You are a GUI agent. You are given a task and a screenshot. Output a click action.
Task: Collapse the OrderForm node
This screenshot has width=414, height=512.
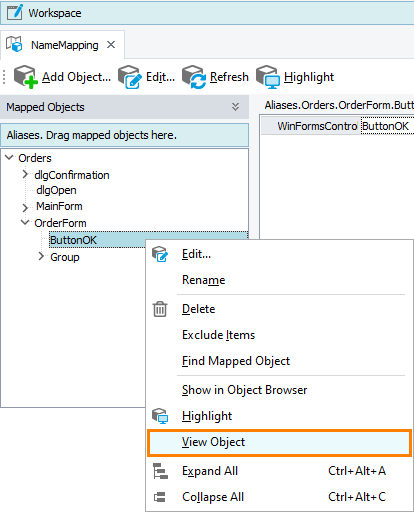click(25, 222)
